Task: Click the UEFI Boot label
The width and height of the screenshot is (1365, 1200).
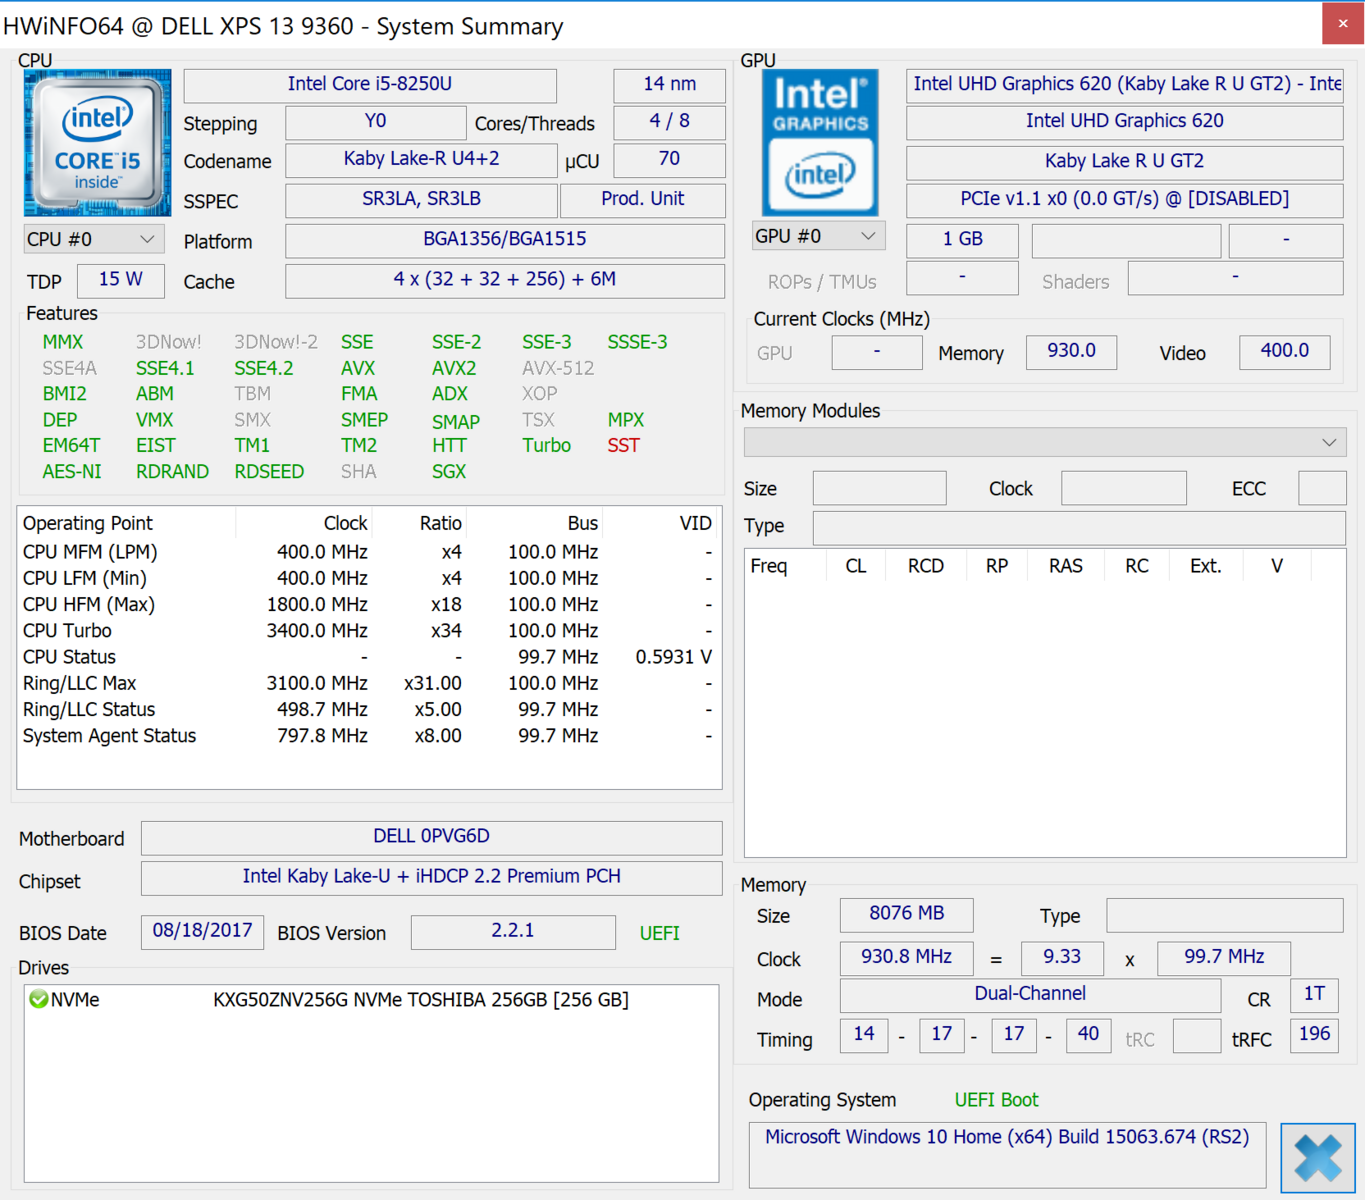Action: [x=996, y=1100]
